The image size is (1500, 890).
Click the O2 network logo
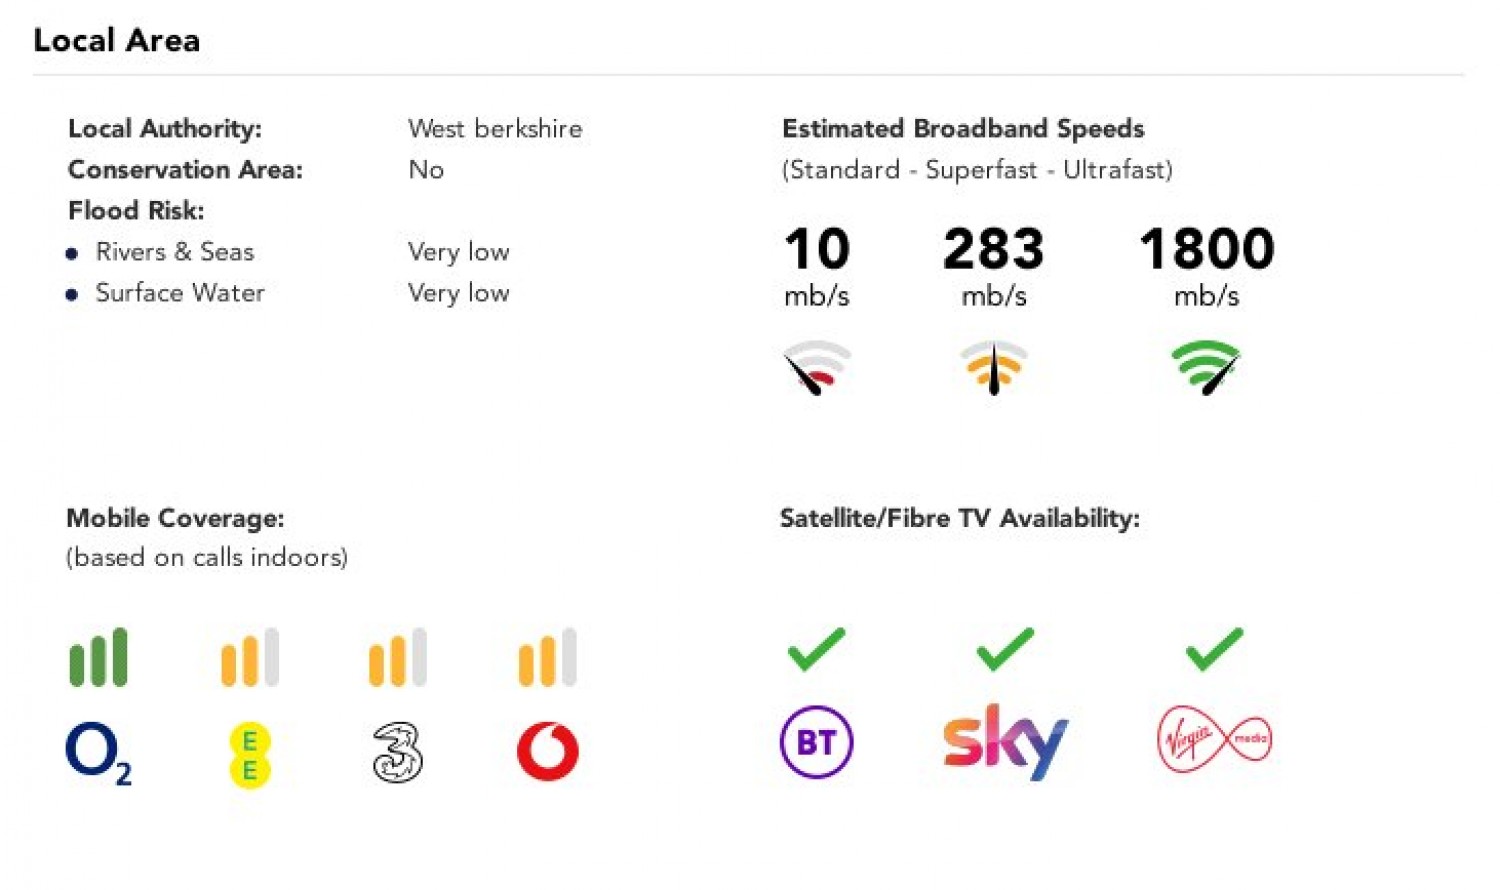(97, 751)
